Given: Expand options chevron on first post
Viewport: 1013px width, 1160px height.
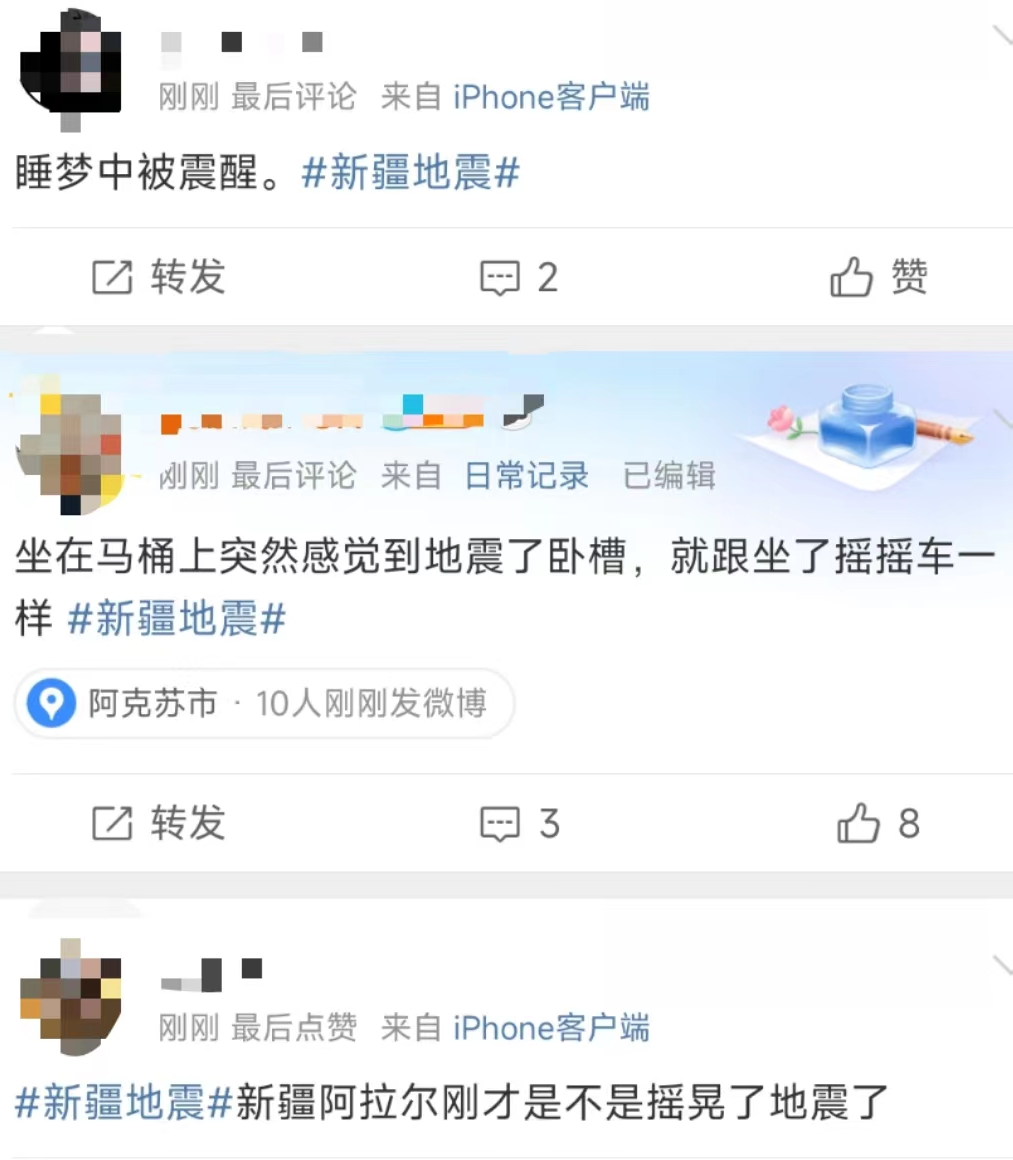Looking at the screenshot, I should (x=1002, y=34).
